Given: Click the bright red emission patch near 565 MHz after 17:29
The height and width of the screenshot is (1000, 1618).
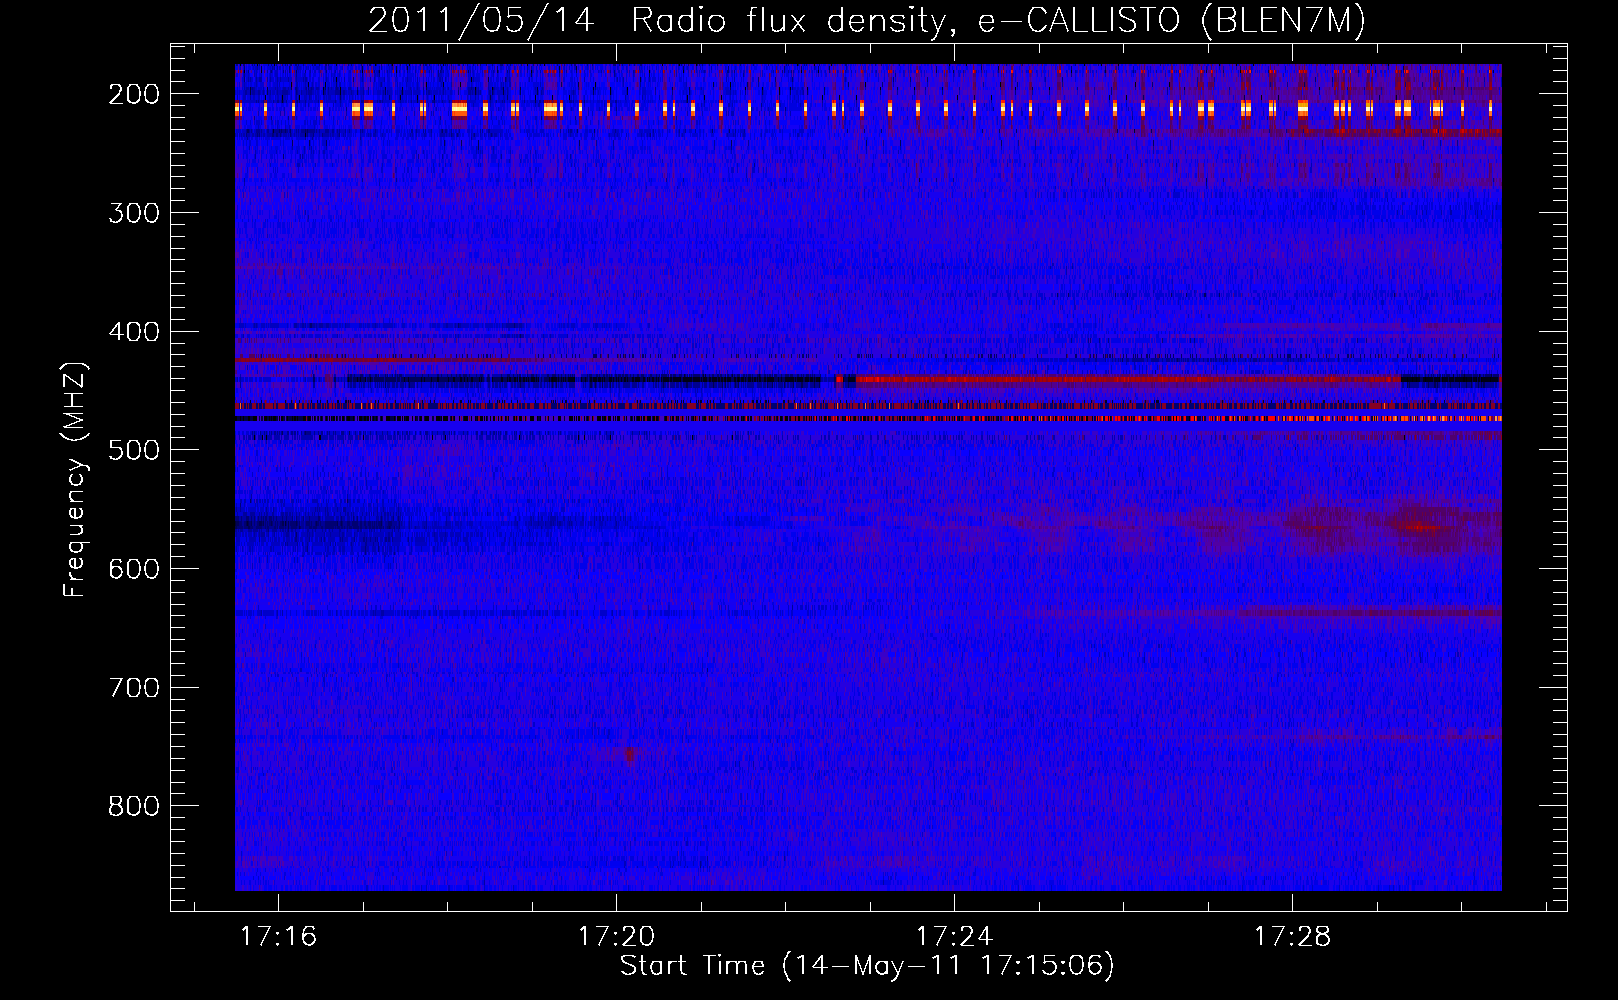Looking at the screenshot, I should point(1420,526).
